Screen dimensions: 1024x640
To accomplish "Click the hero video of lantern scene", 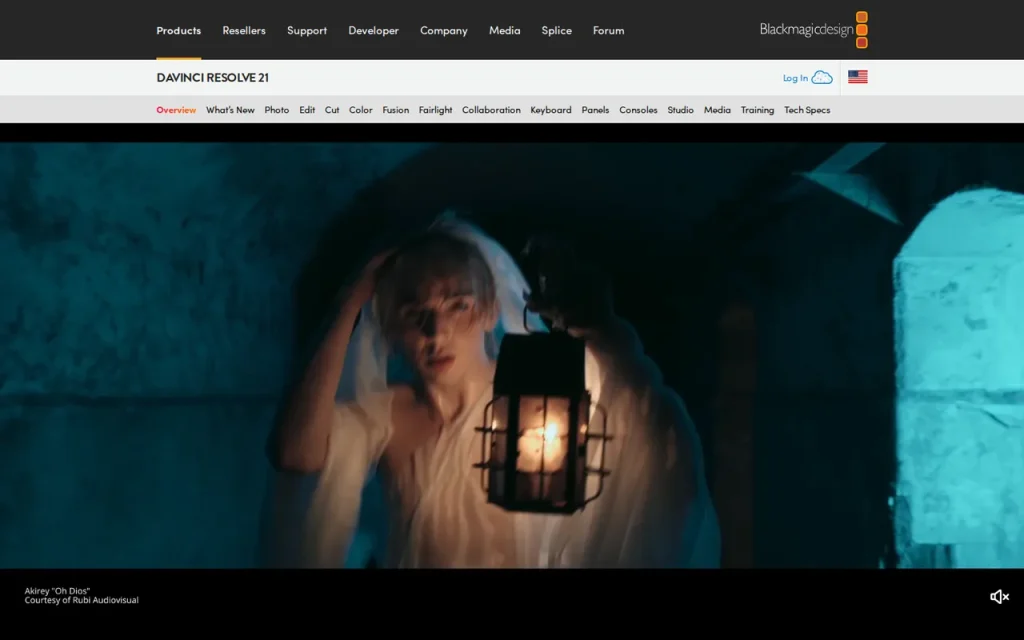I will click(512, 355).
